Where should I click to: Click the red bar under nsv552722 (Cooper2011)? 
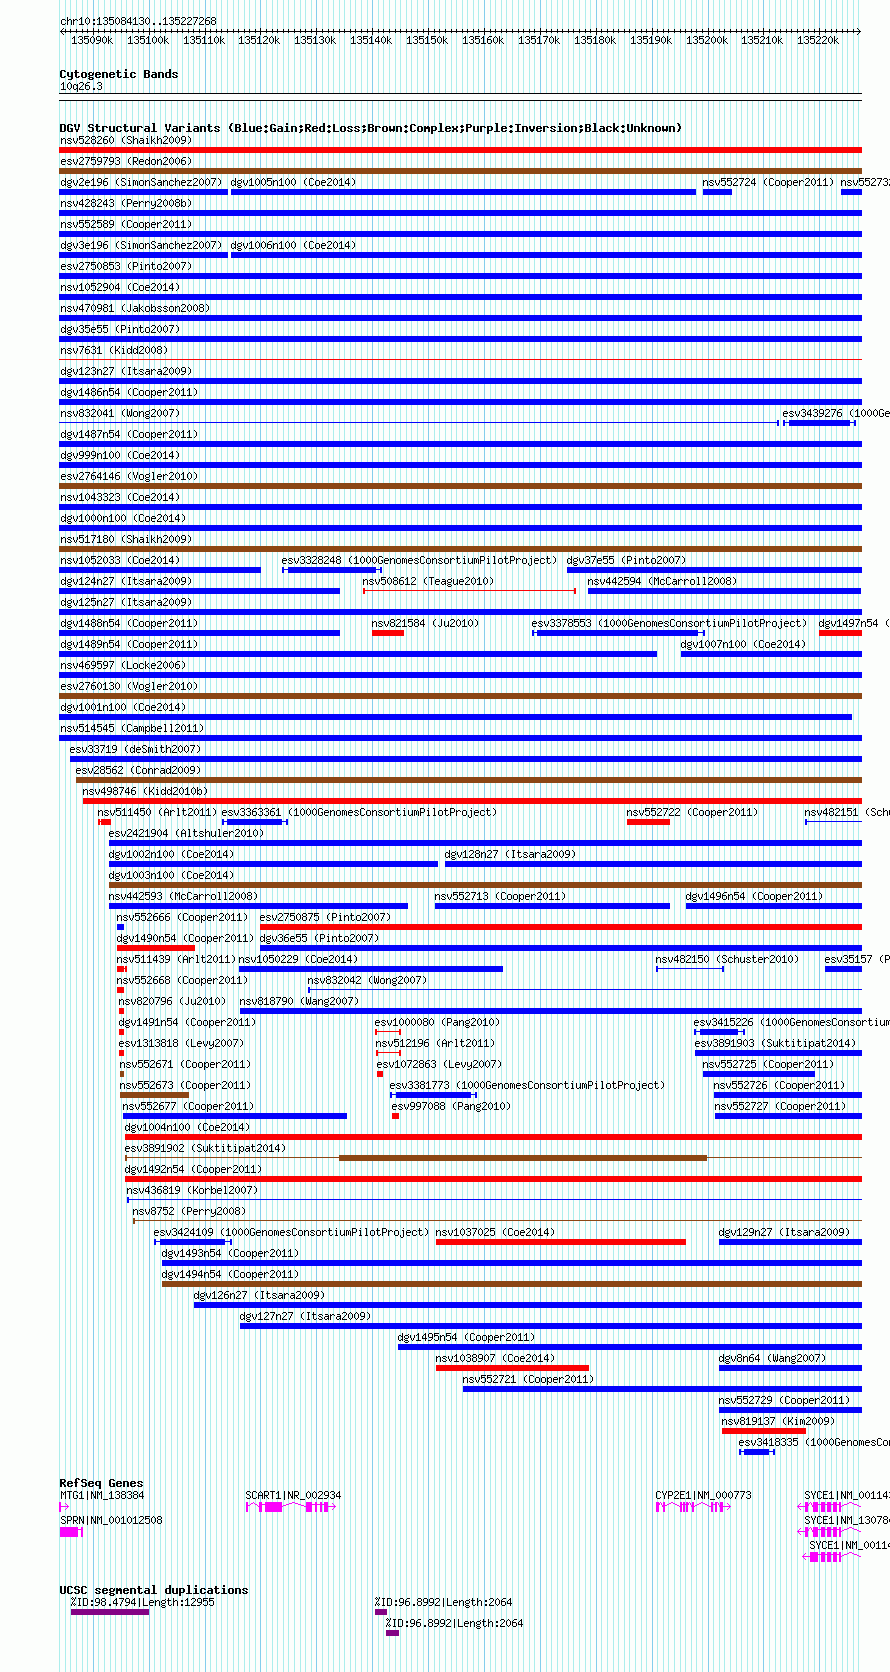pos(648,822)
